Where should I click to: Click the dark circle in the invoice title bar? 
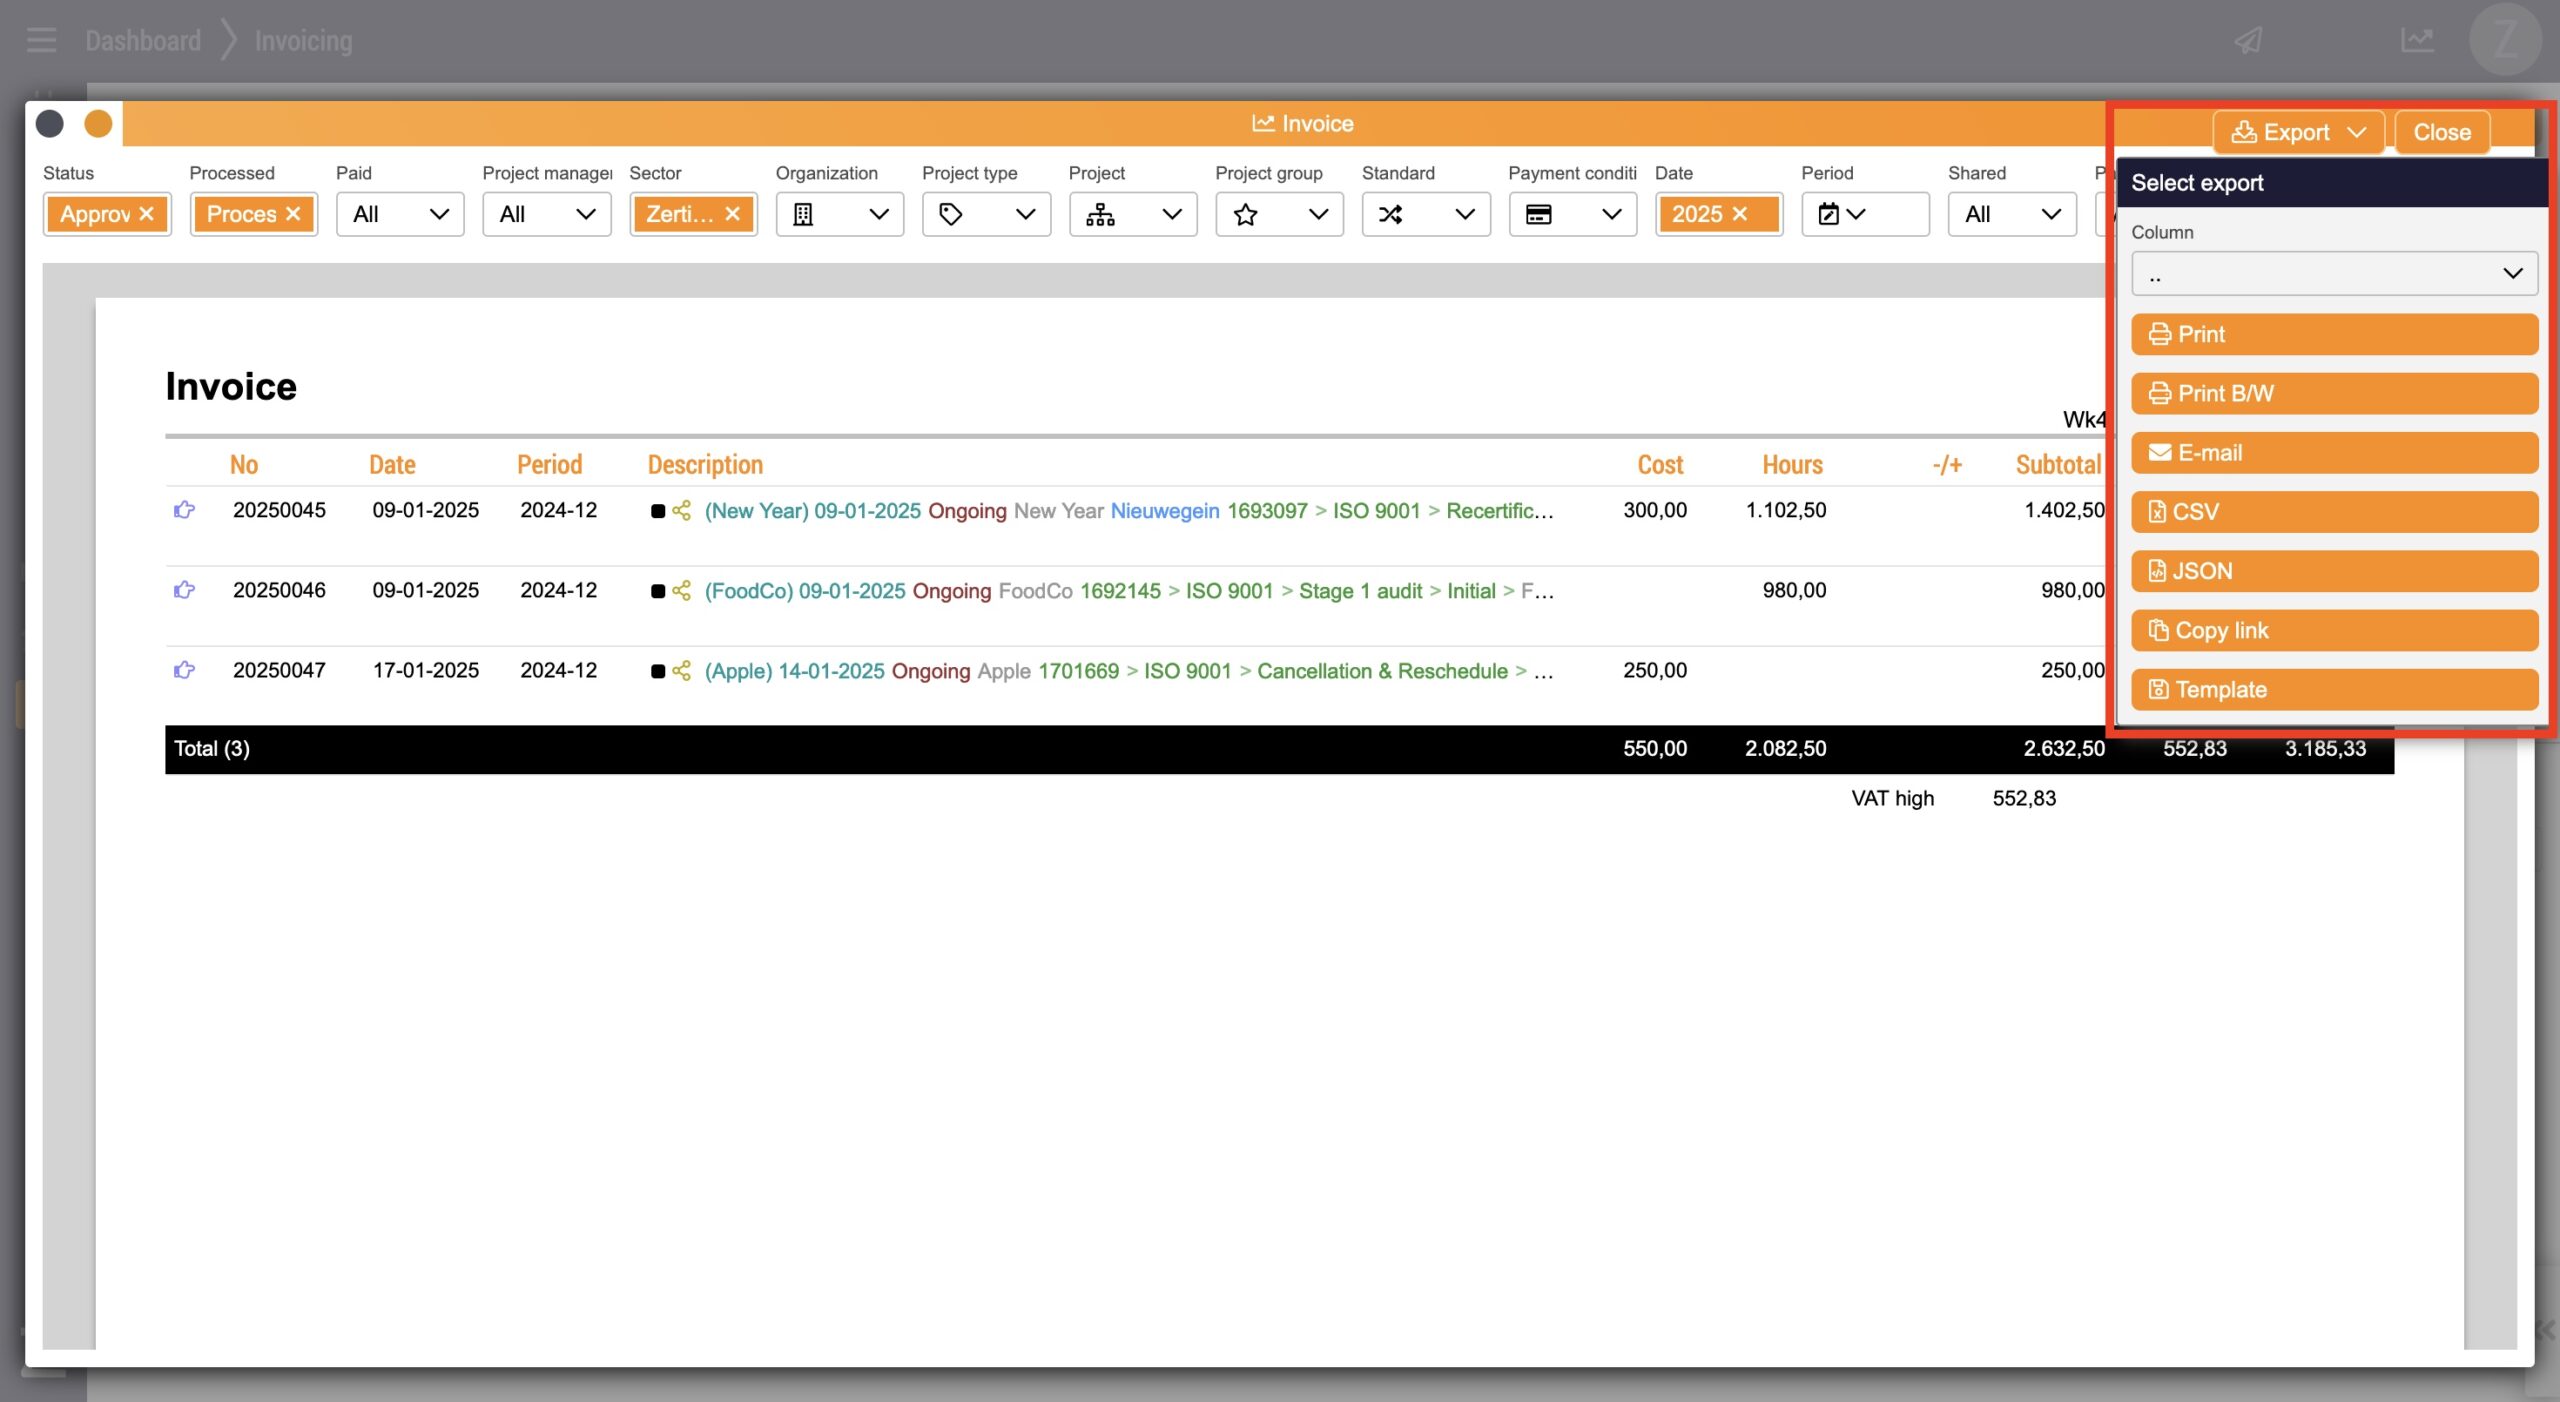(50, 124)
